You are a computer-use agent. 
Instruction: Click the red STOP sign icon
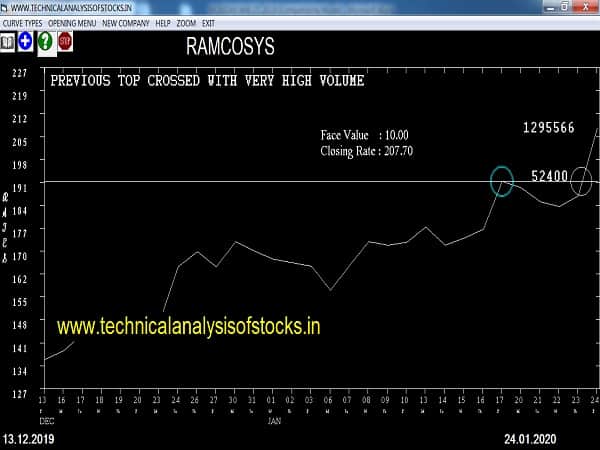click(x=65, y=41)
